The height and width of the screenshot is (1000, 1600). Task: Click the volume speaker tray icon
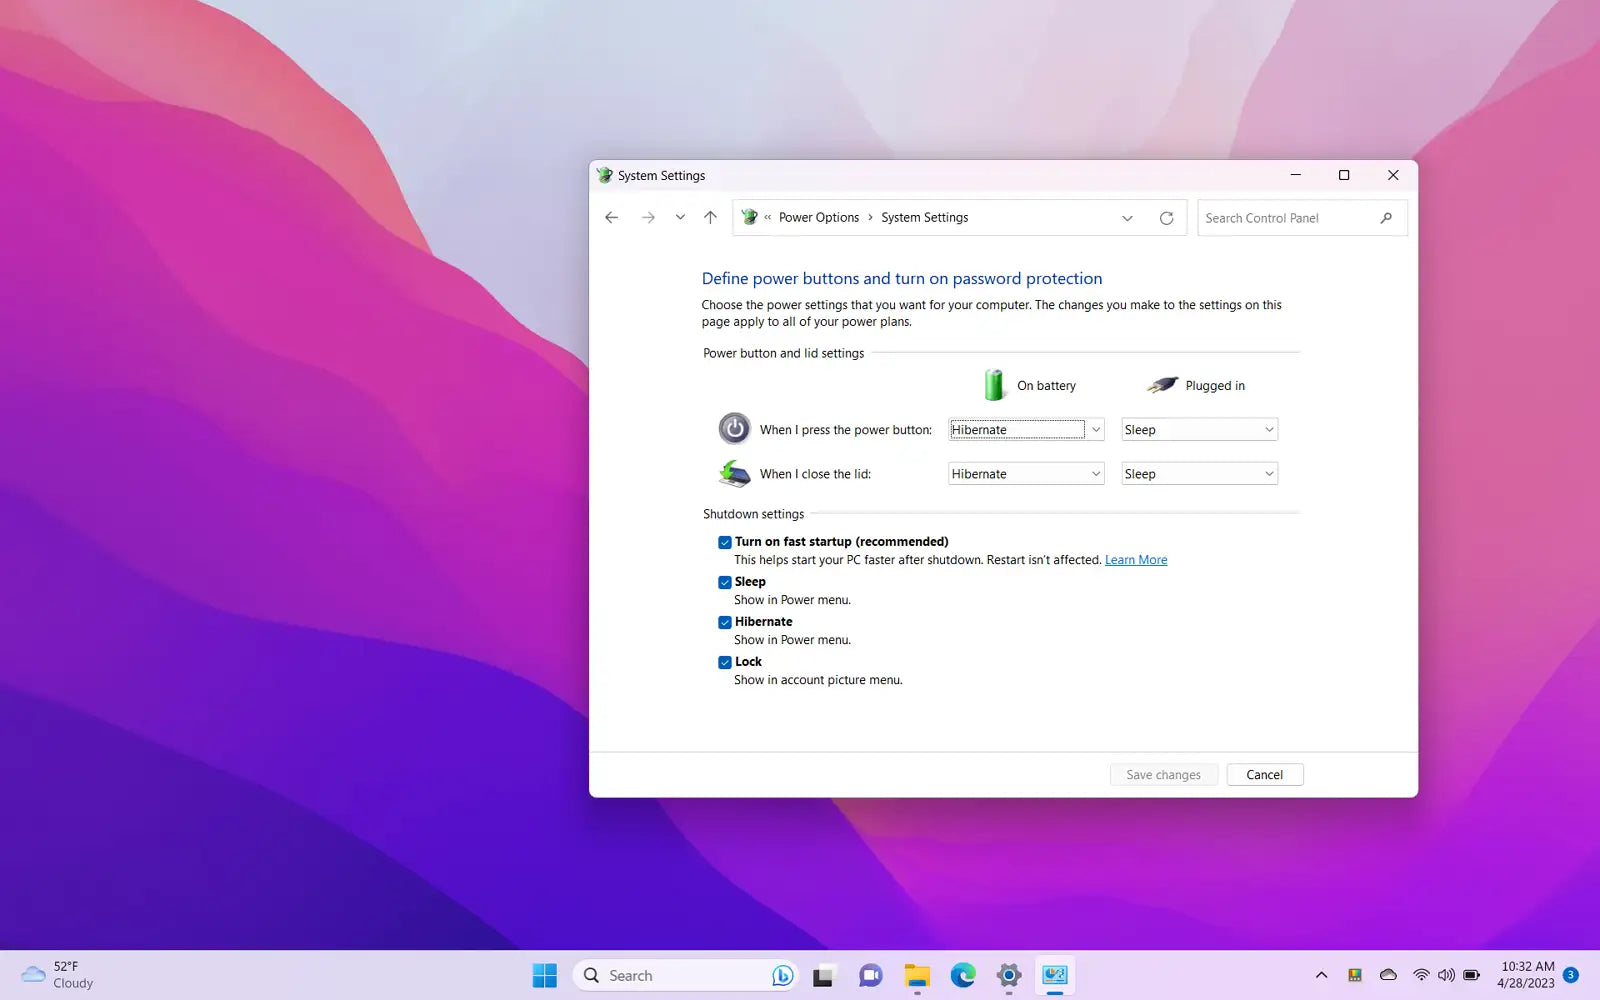pyautogui.click(x=1446, y=975)
